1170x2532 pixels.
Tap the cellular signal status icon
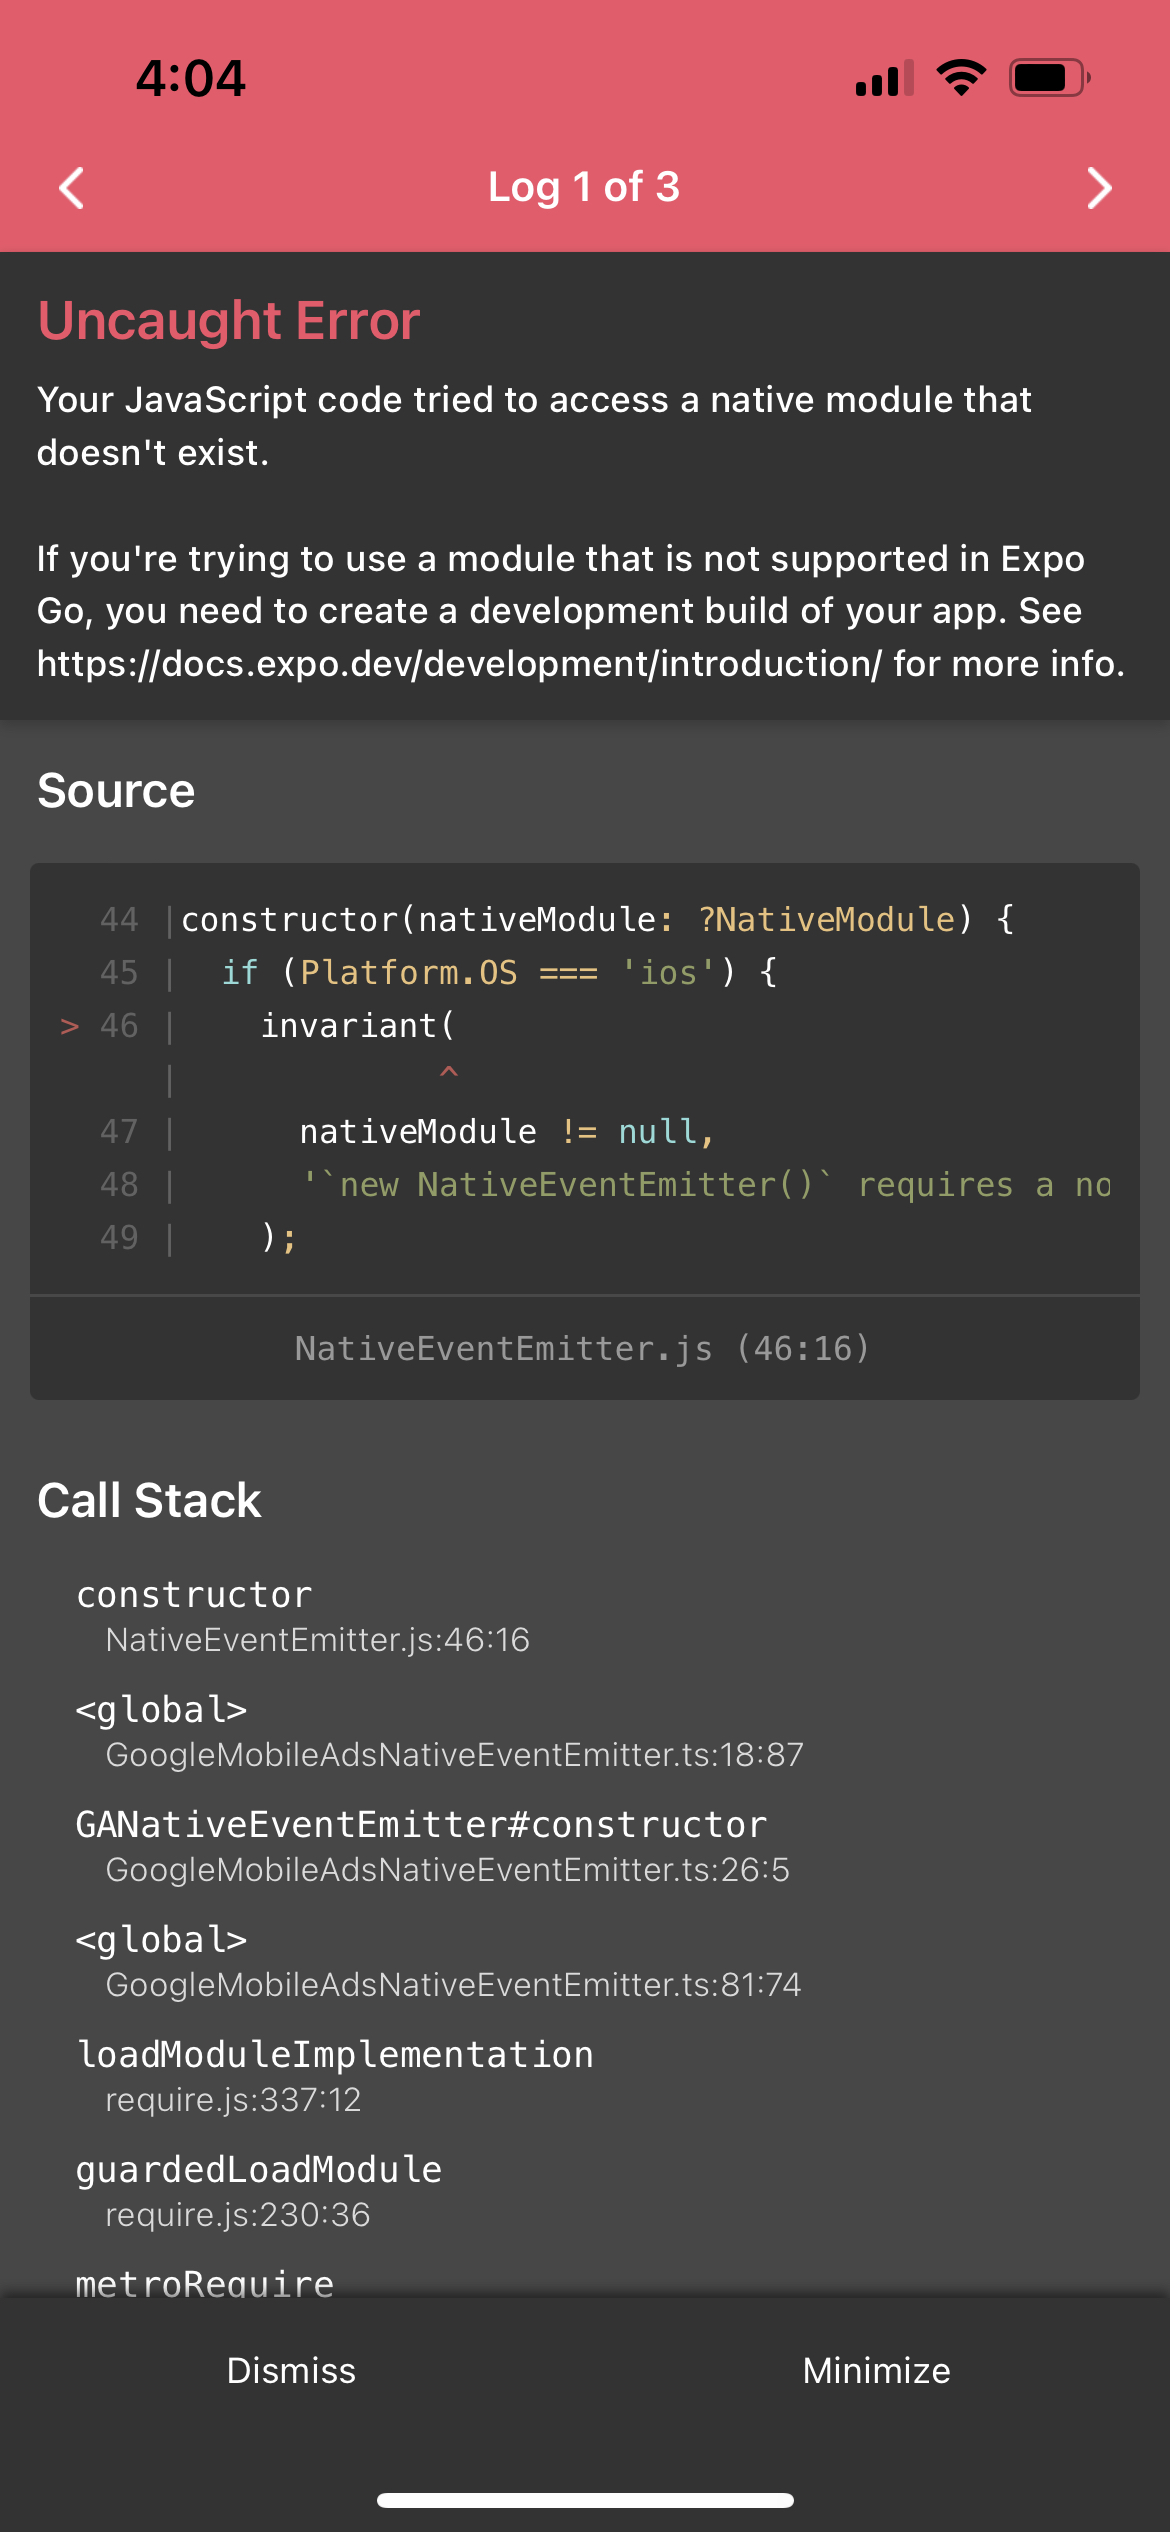[885, 78]
